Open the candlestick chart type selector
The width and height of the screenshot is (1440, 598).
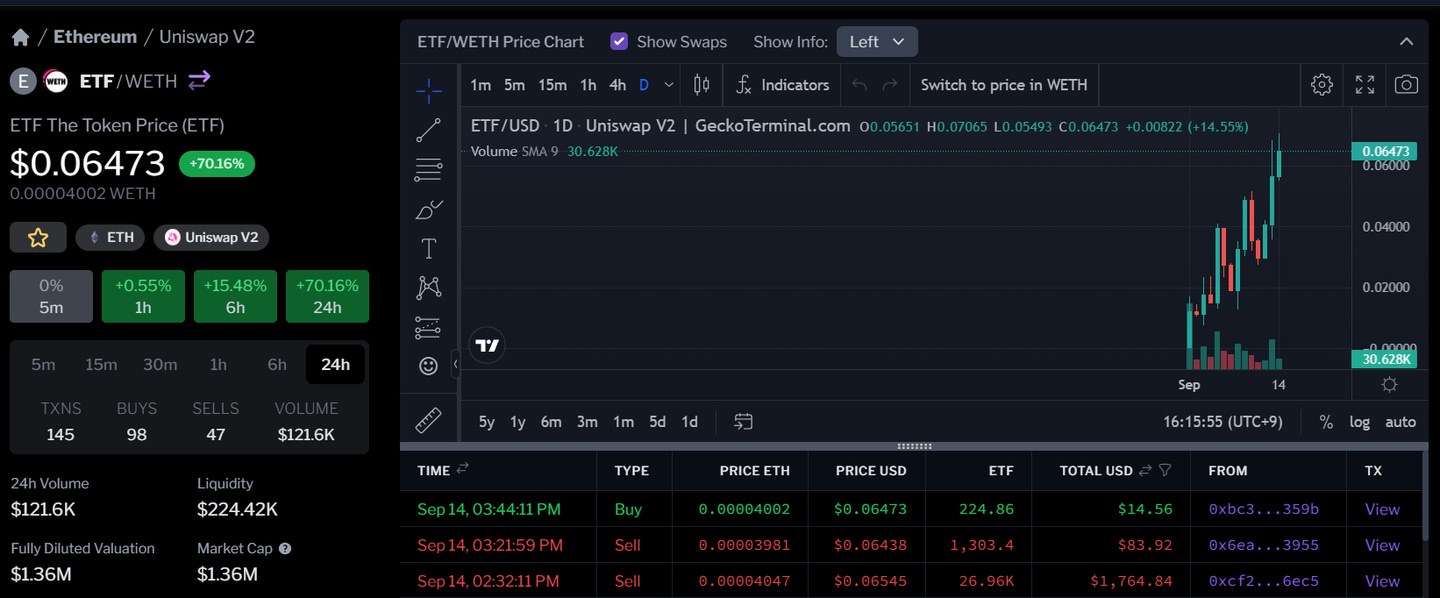[702, 85]
